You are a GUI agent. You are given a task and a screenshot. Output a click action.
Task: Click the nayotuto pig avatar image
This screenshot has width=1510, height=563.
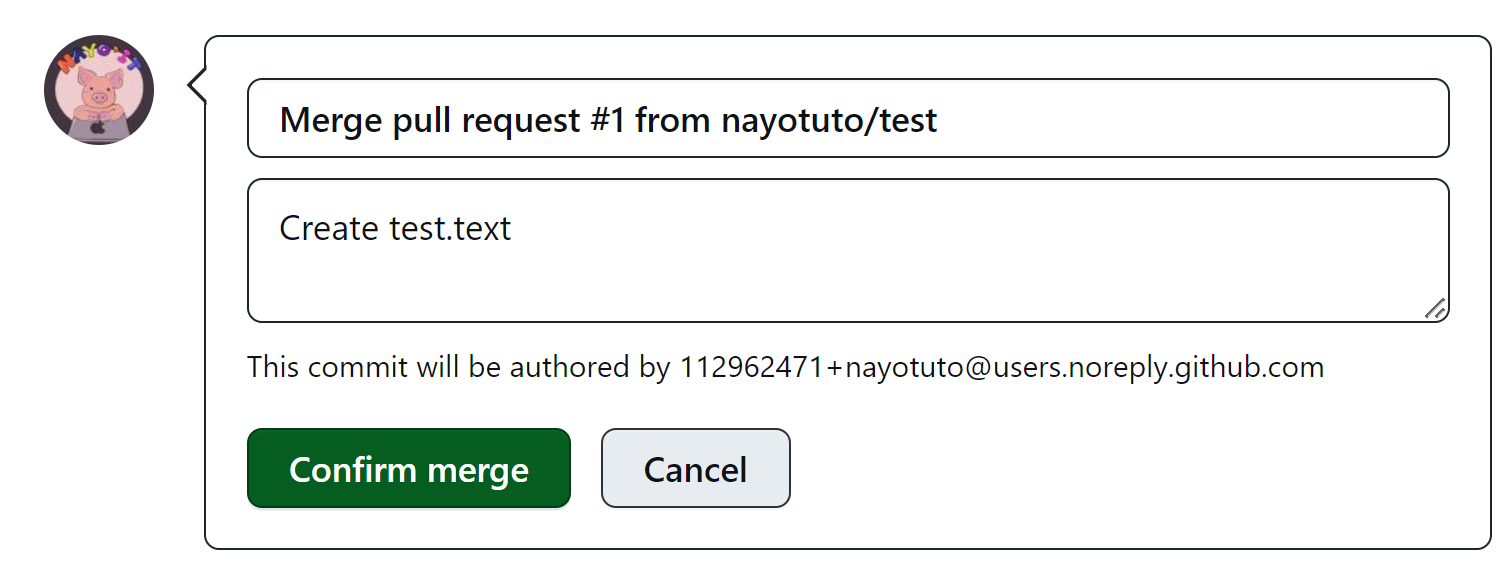[x=99, y=90]
